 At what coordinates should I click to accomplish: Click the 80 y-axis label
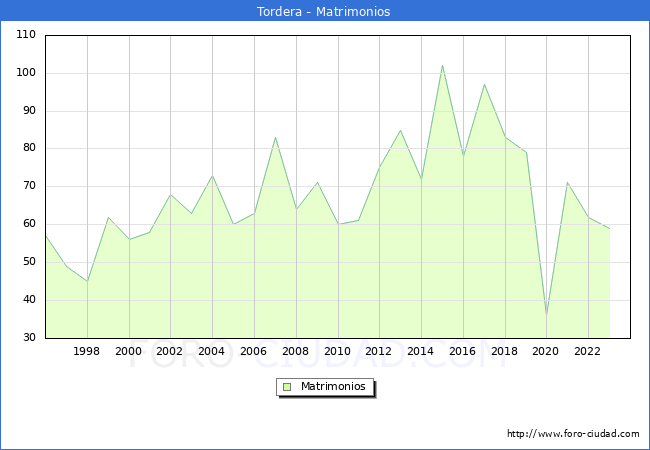coord(29,148)
